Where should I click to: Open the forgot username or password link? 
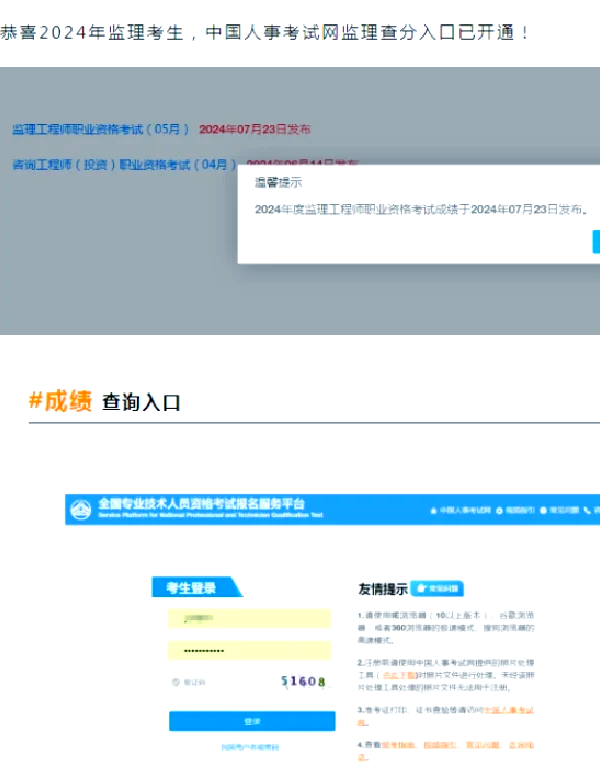coord(250,747)
